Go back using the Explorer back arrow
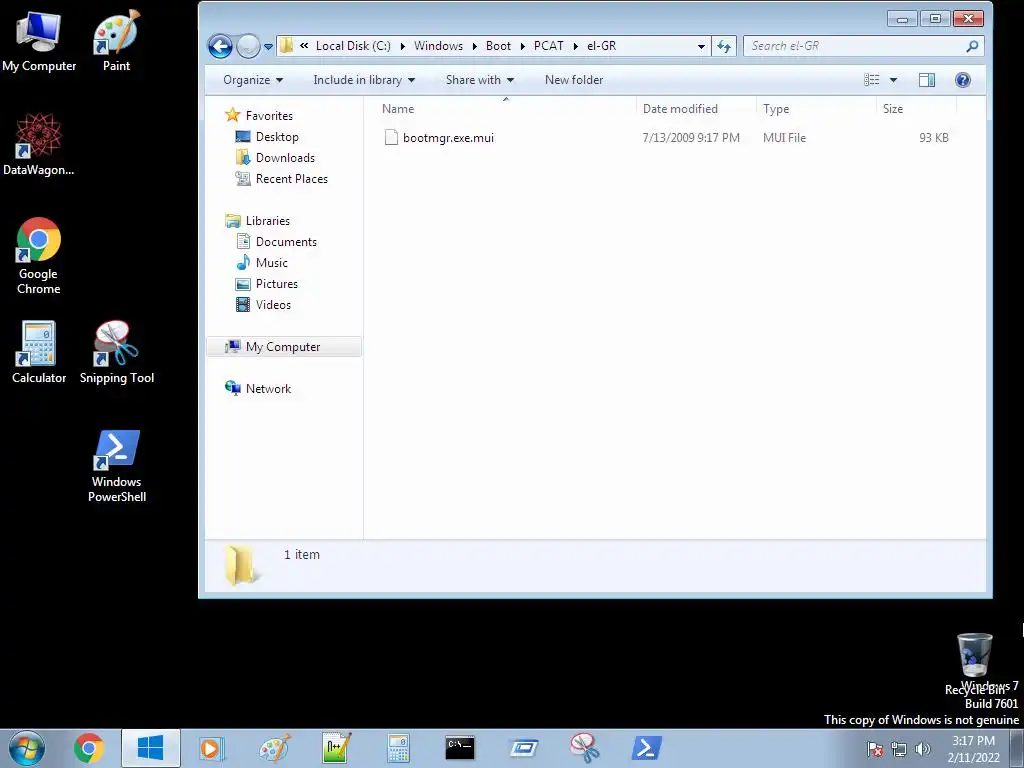This screenshot has width=1024, height=768. point(220,46)
